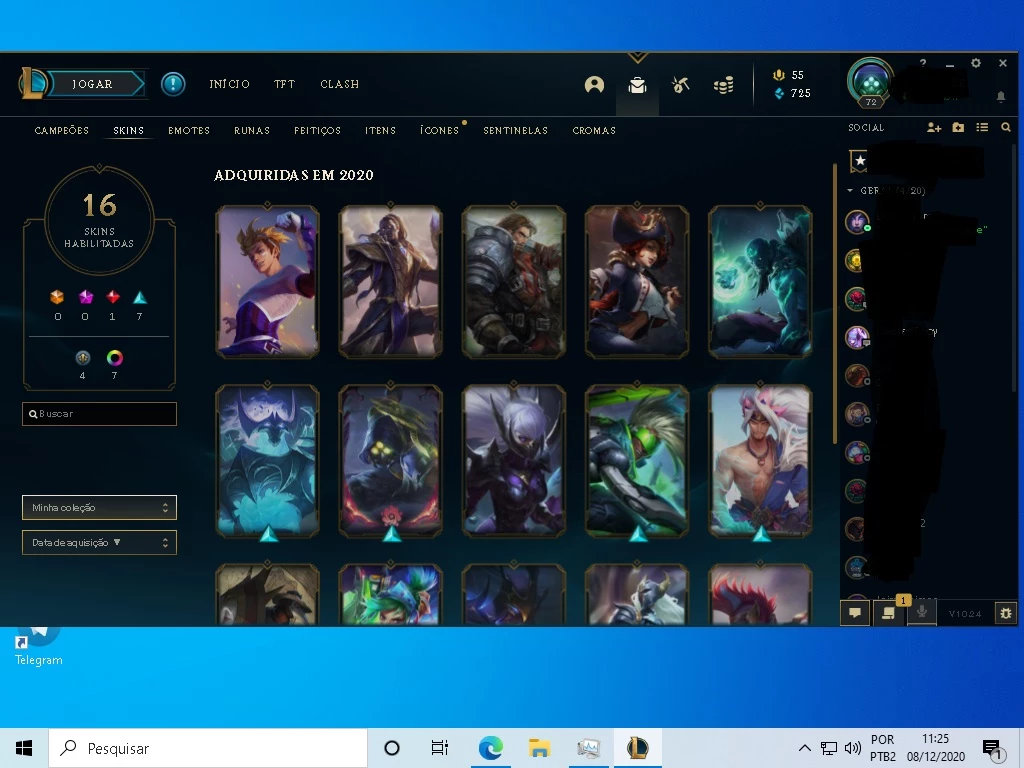This screenshot has width=1024, height=768.
Task: Click the orange gem rarity icon
Action: 57,298
